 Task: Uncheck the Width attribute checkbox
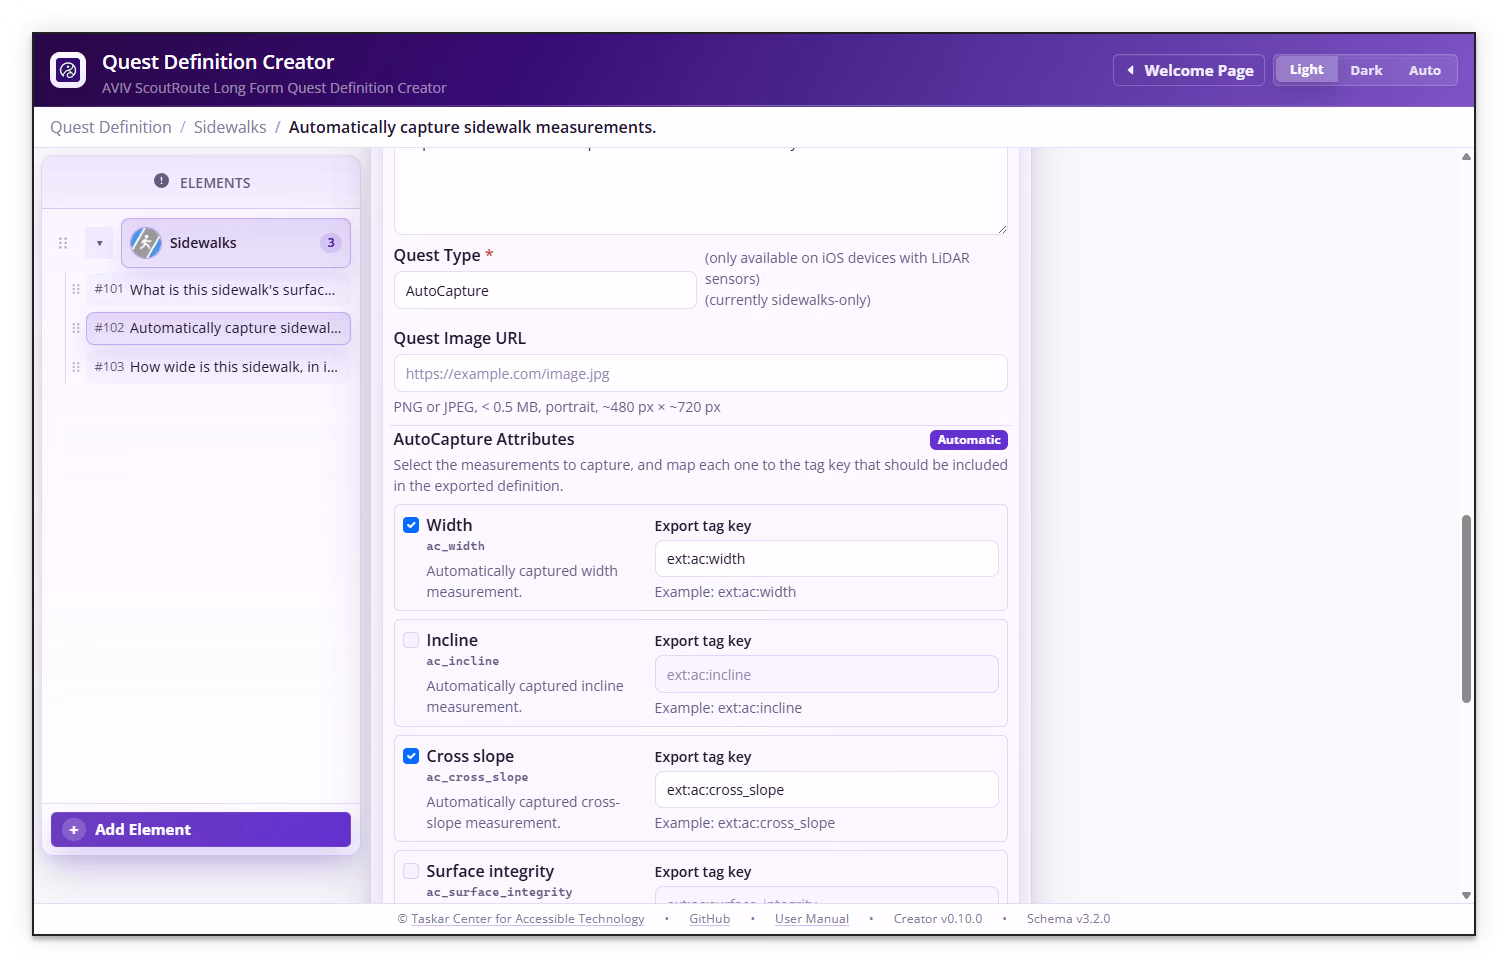(x=411, y=525)
